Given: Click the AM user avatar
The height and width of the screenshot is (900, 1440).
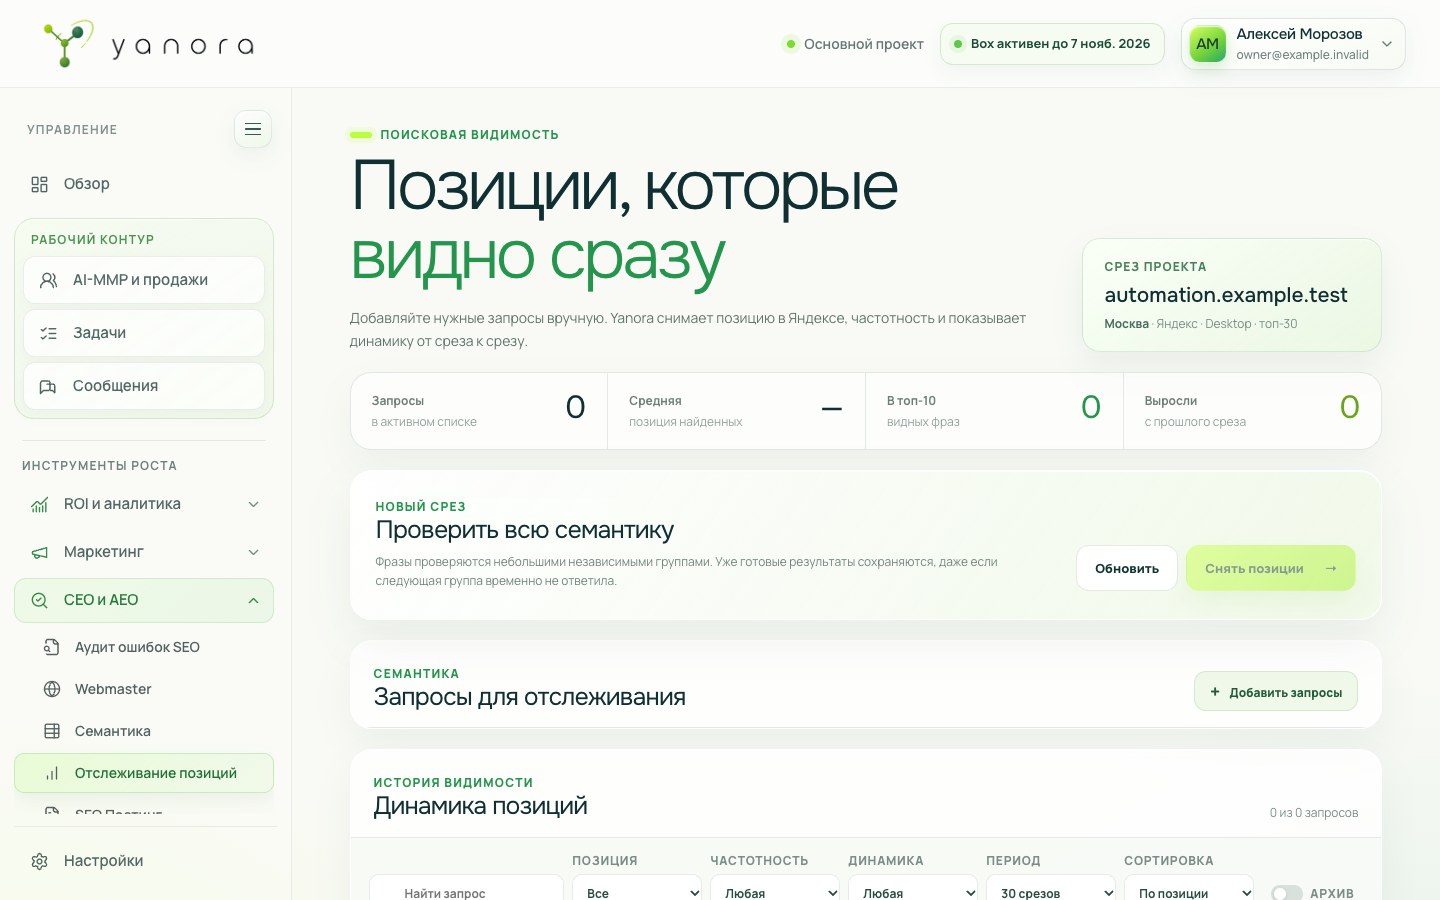Looking at the screenshot, I should [x=1208, y=44].
